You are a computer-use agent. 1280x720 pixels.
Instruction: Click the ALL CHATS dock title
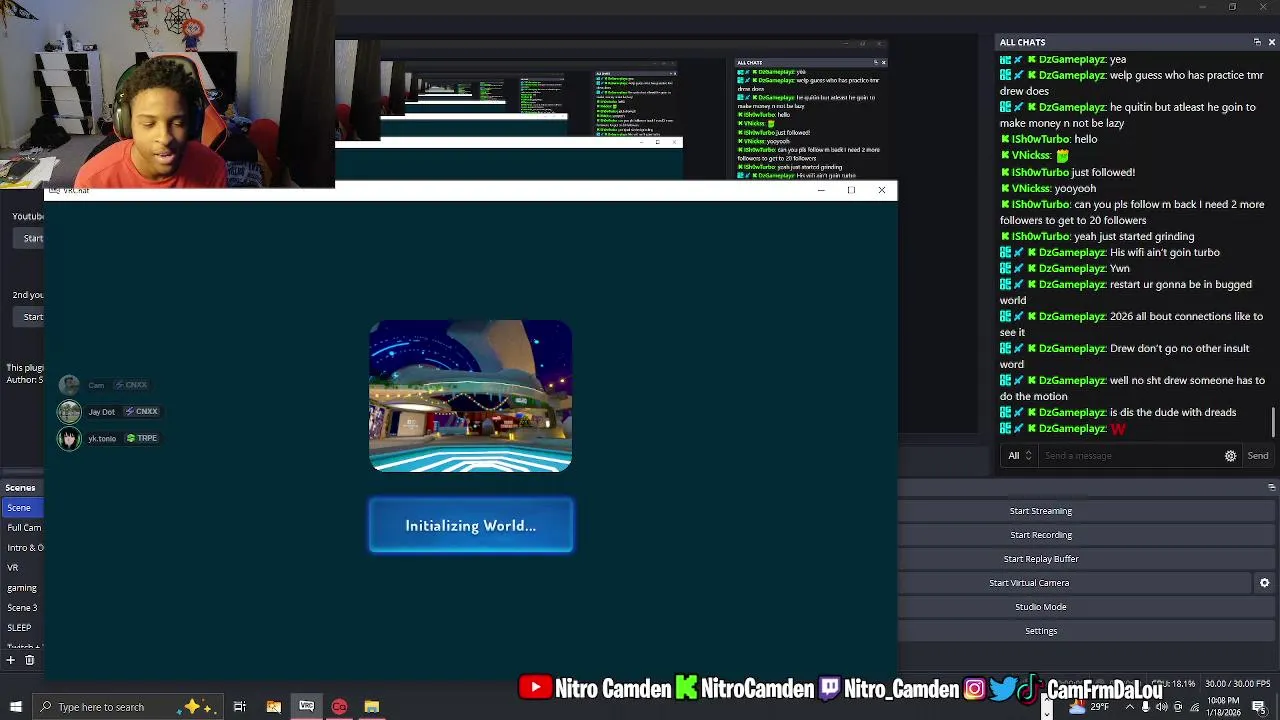1022,42
